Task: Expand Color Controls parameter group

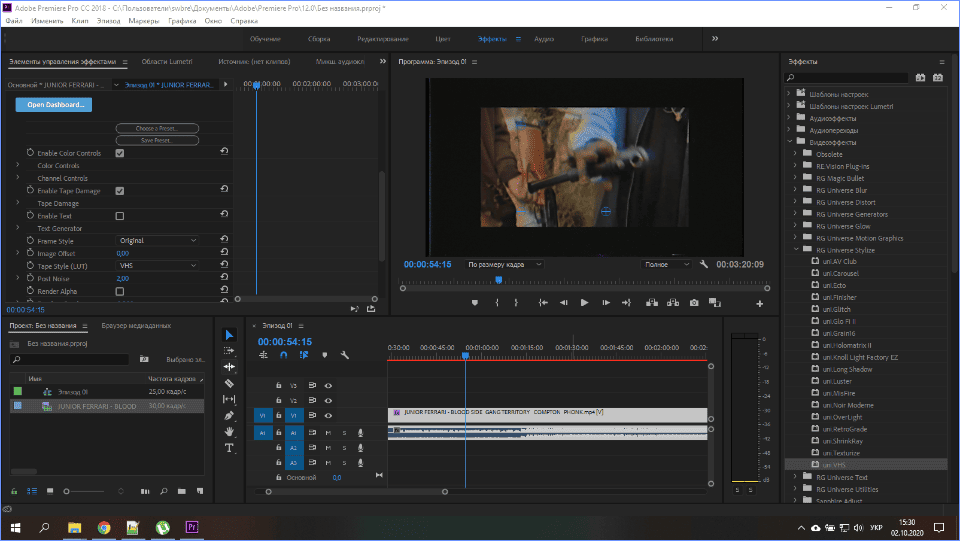Action: 18,165
